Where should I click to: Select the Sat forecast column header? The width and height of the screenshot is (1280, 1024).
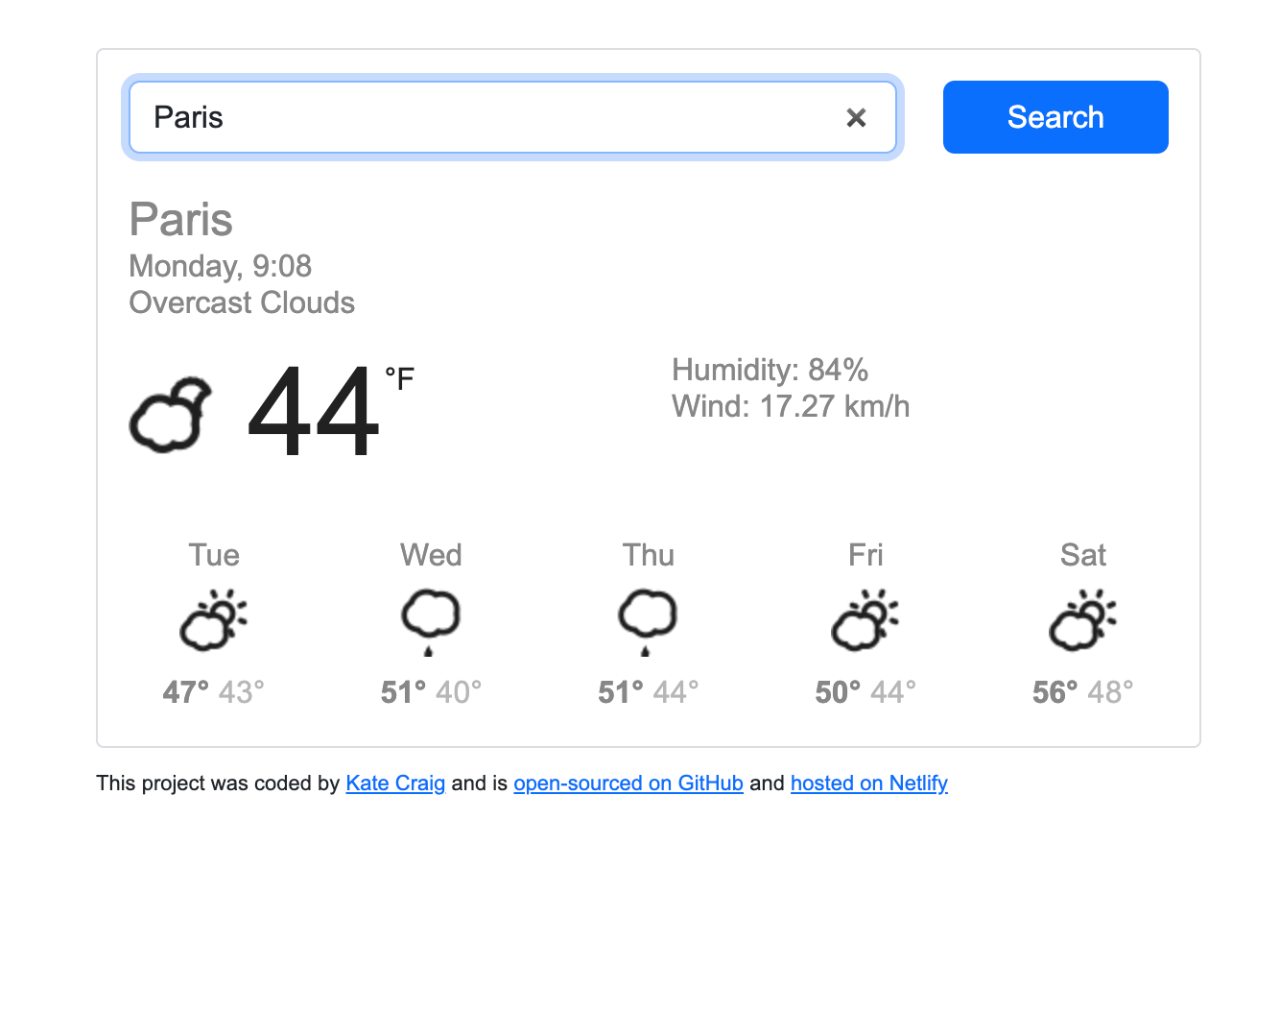(1082, 555)
